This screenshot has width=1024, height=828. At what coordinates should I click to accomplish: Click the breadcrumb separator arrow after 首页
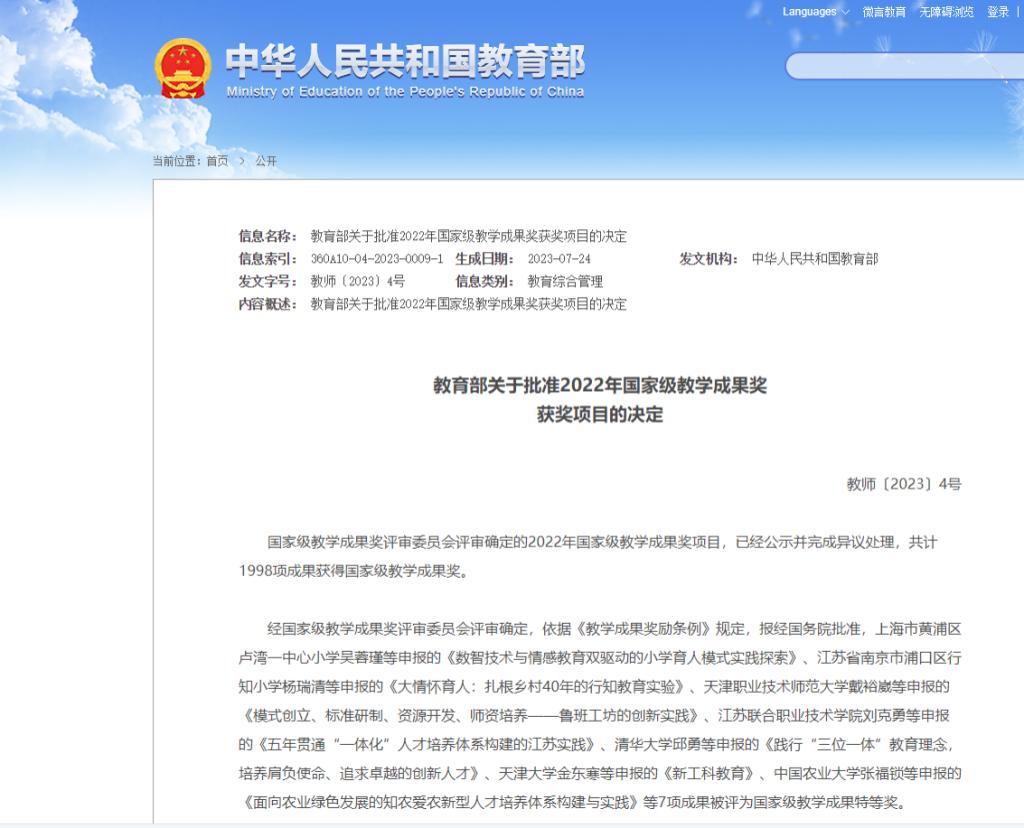(x=241, y=161)
